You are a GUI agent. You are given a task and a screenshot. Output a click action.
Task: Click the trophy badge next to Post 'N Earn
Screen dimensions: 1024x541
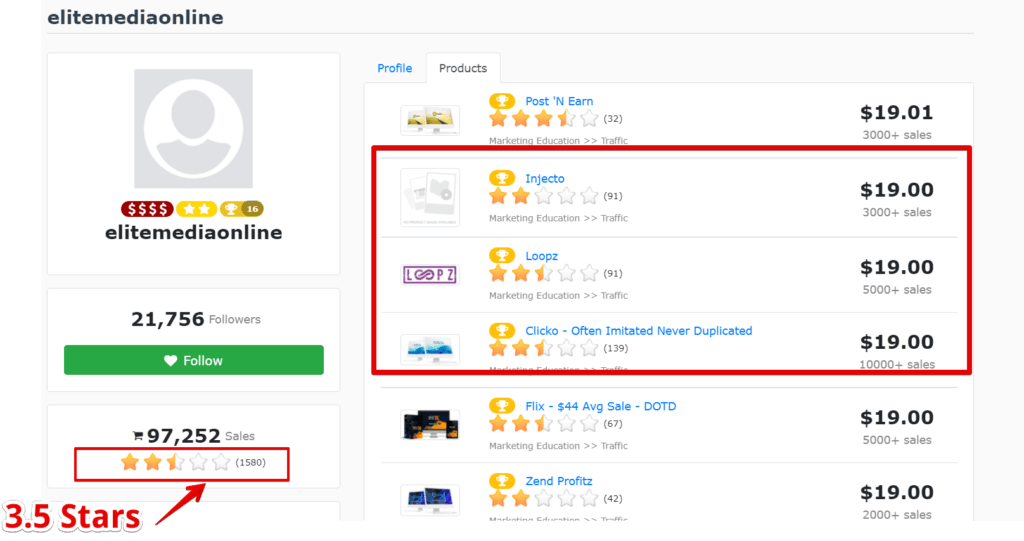click(502, 101)
